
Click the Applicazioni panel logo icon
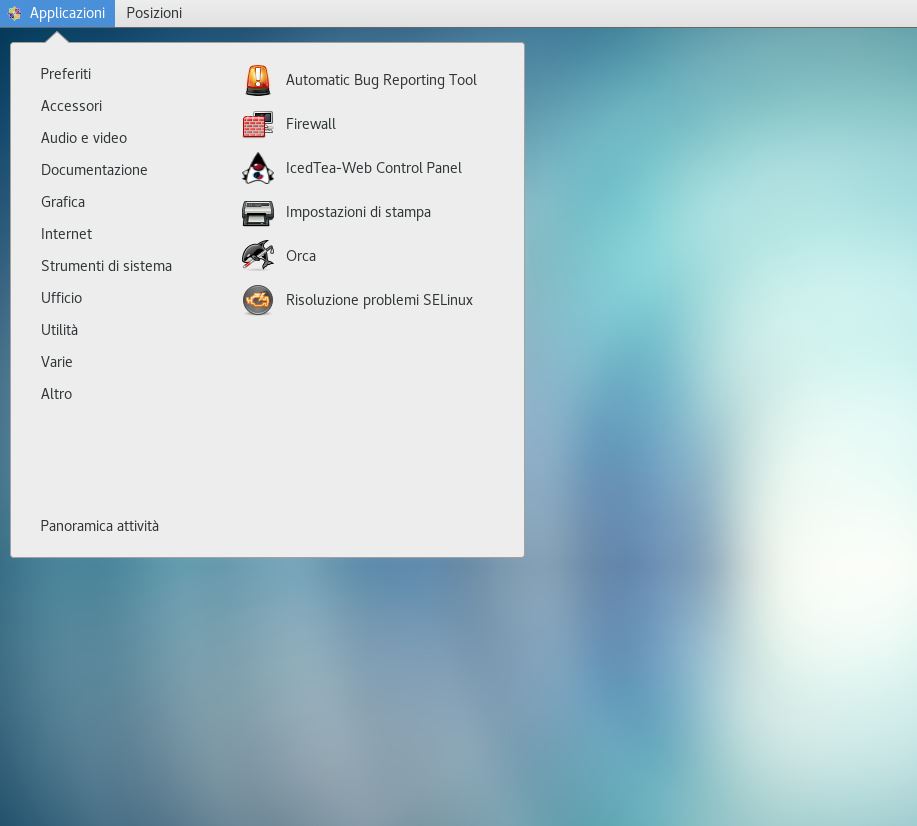coord(15,13)
